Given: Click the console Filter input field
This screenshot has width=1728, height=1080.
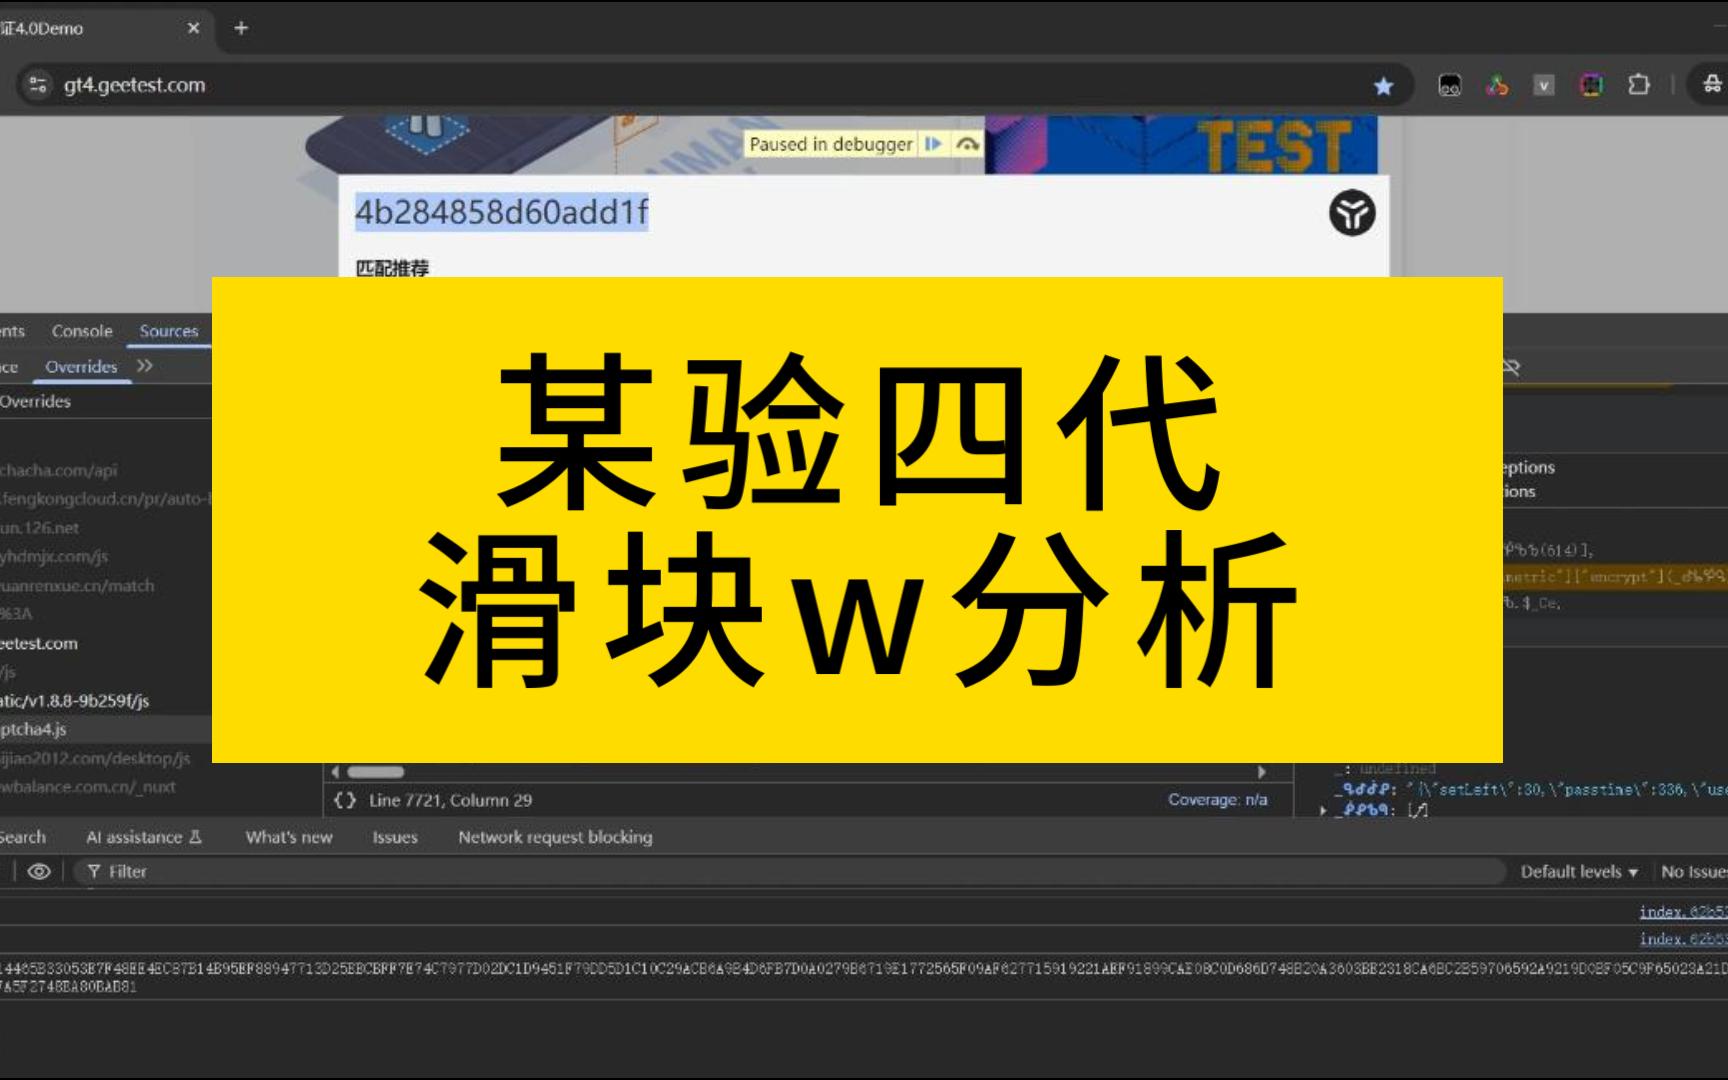Looking at the screenshot, I should click(790, 872).
